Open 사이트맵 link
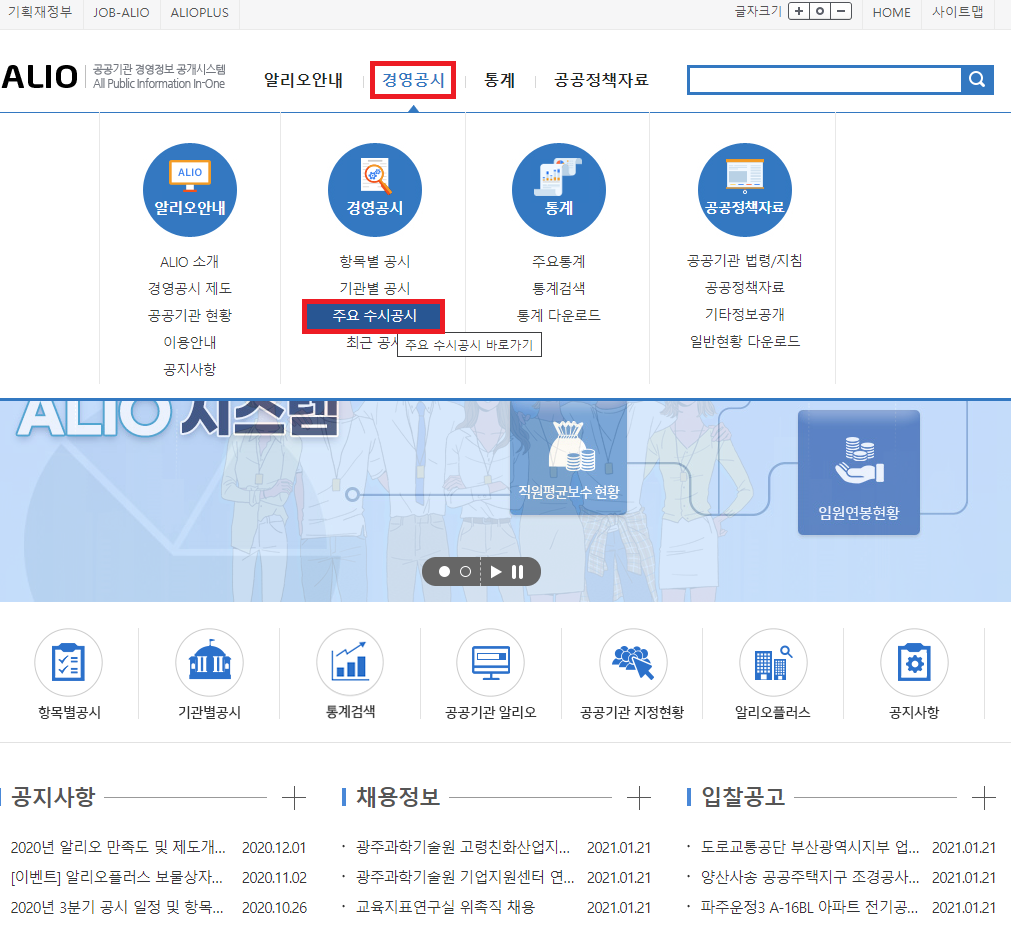1014x926 pixels. (958, 12)
